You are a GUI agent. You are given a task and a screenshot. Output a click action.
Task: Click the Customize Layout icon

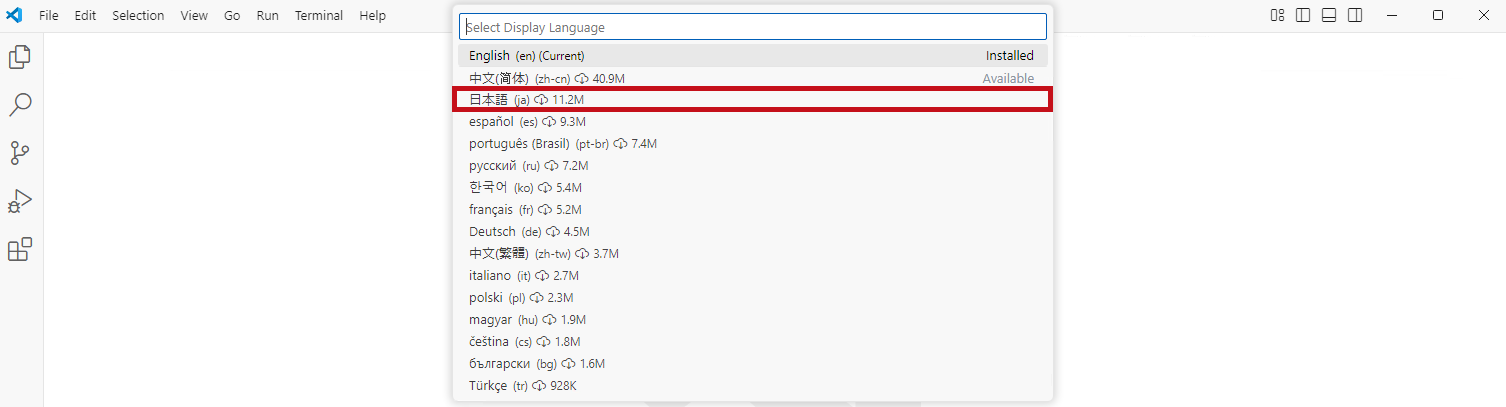(x=1277, y=15)
